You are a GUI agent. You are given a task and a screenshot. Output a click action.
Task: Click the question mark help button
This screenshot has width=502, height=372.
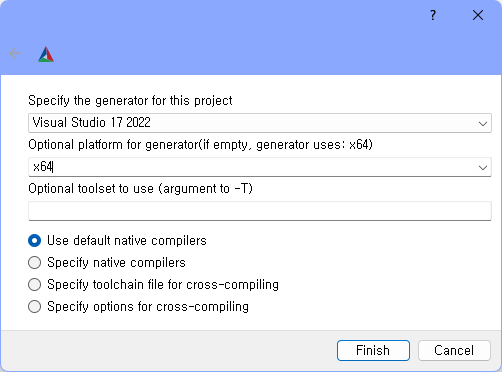point(433,15)
